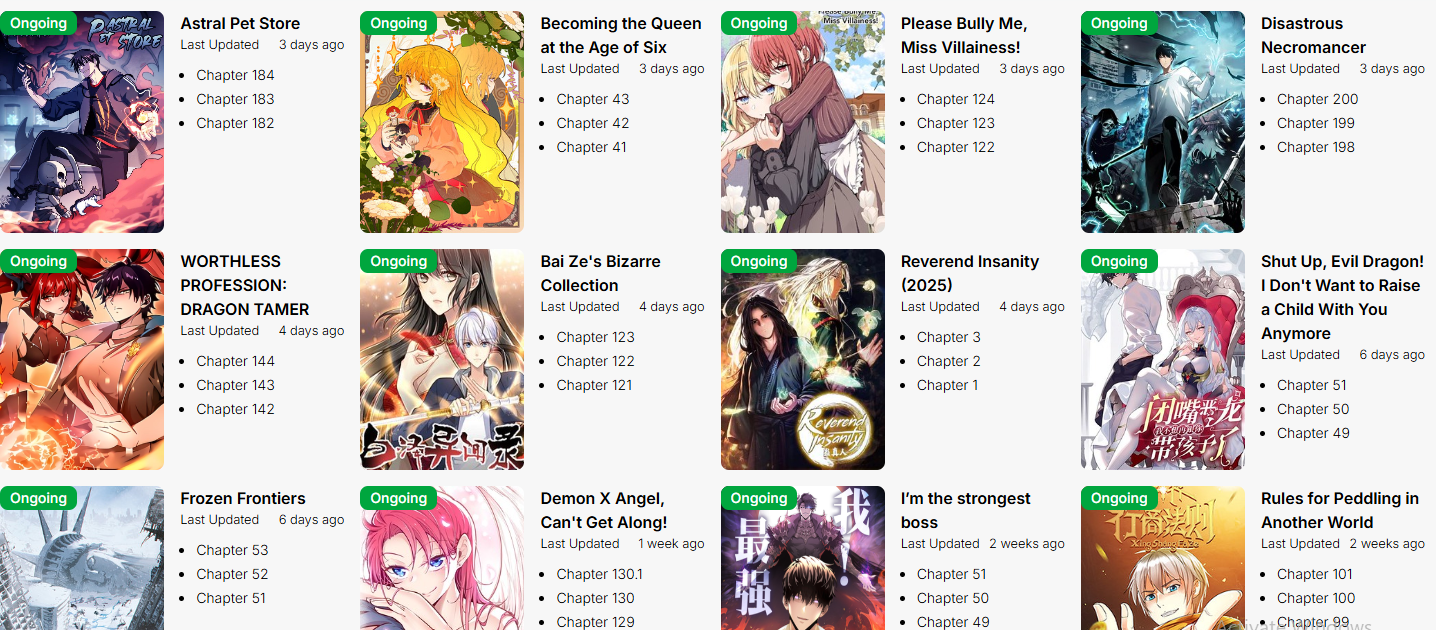Open Bai Ze's Bizarre Collection cover
The width and height of the screenshot is (1436, 630).
pyautogui.click(x=442, y=359)
